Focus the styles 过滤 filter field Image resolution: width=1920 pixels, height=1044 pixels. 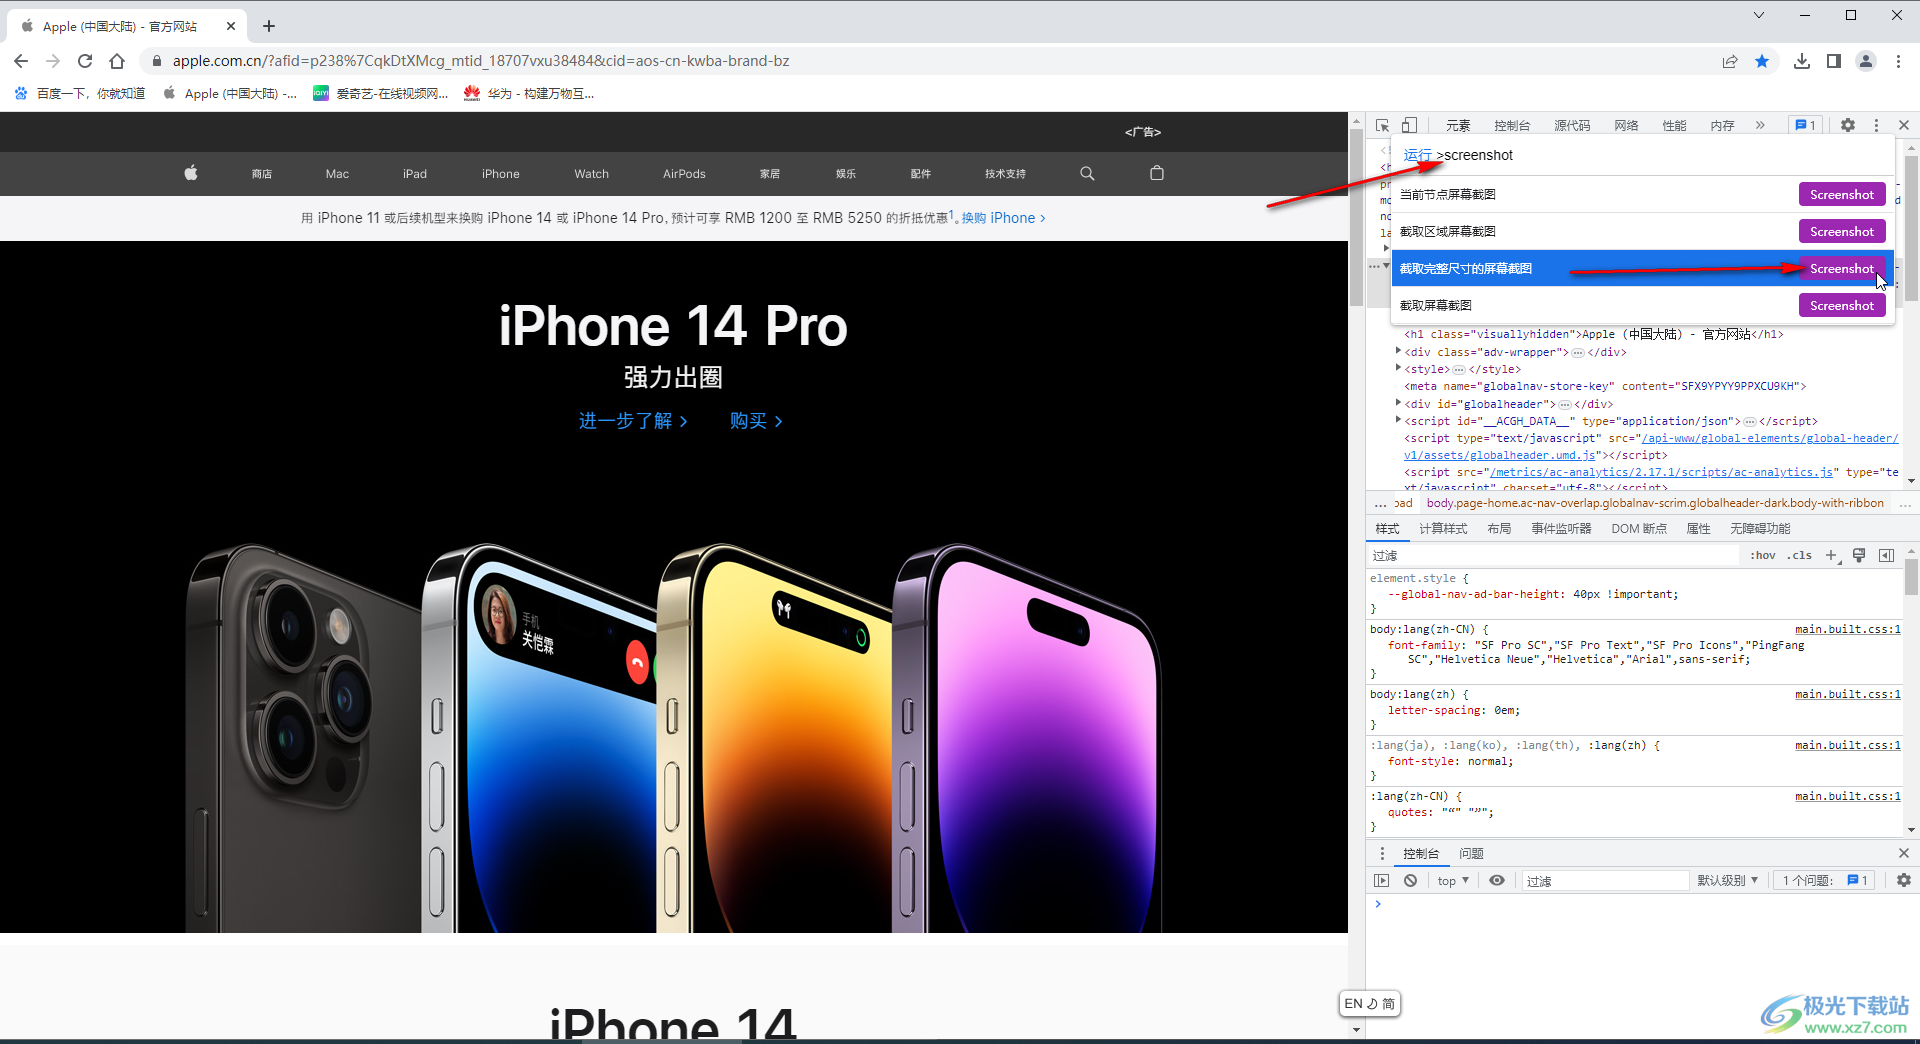tap(1553, 555)
